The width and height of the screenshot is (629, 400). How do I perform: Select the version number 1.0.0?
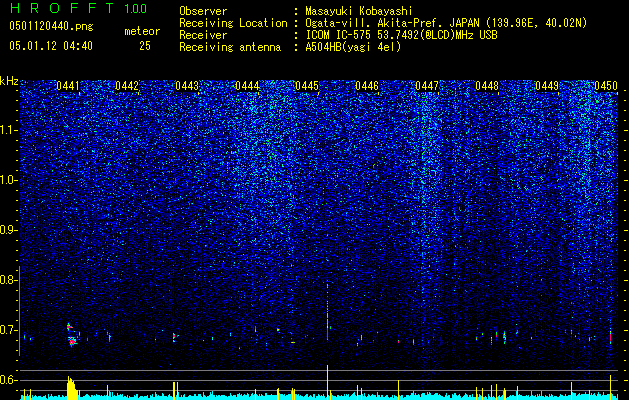(x=135, y=9)
